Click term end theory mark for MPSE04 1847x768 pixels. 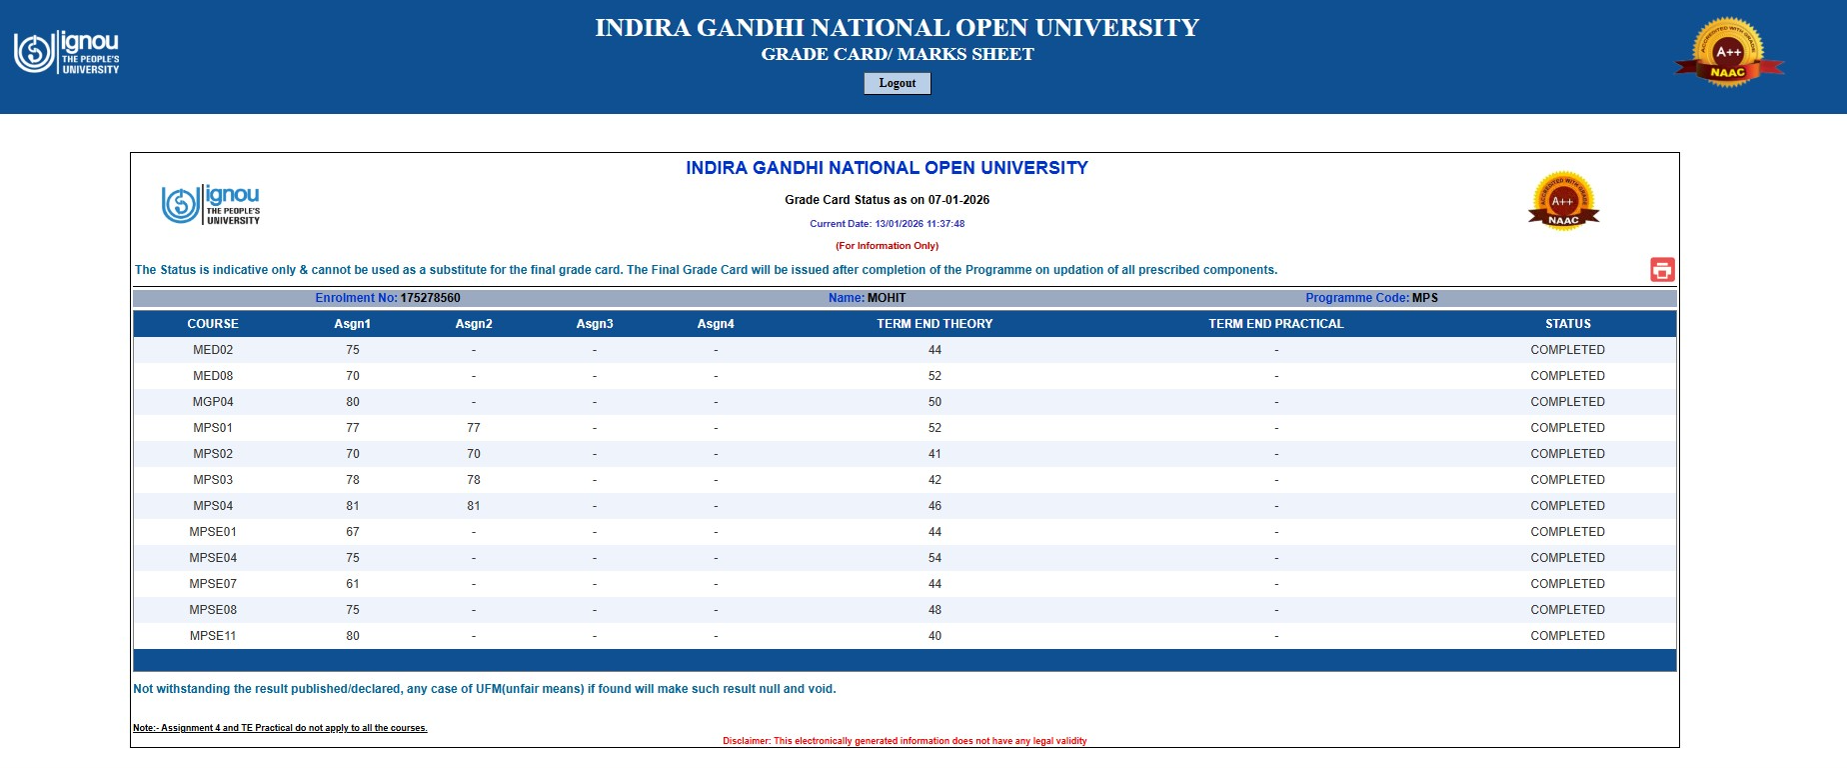coord(934,558)
